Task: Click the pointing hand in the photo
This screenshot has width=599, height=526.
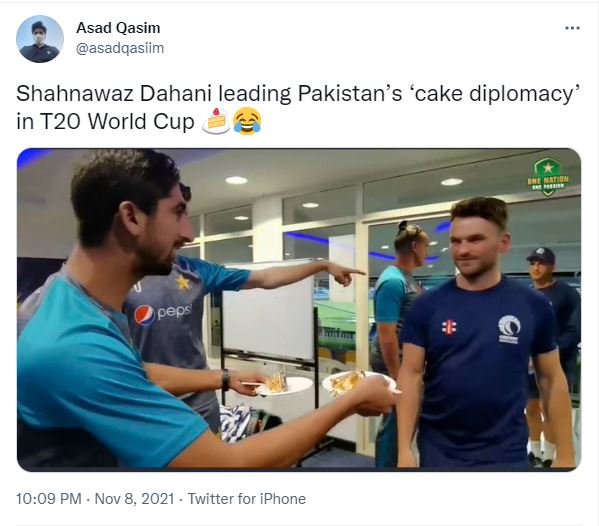Action: point(346,274)
